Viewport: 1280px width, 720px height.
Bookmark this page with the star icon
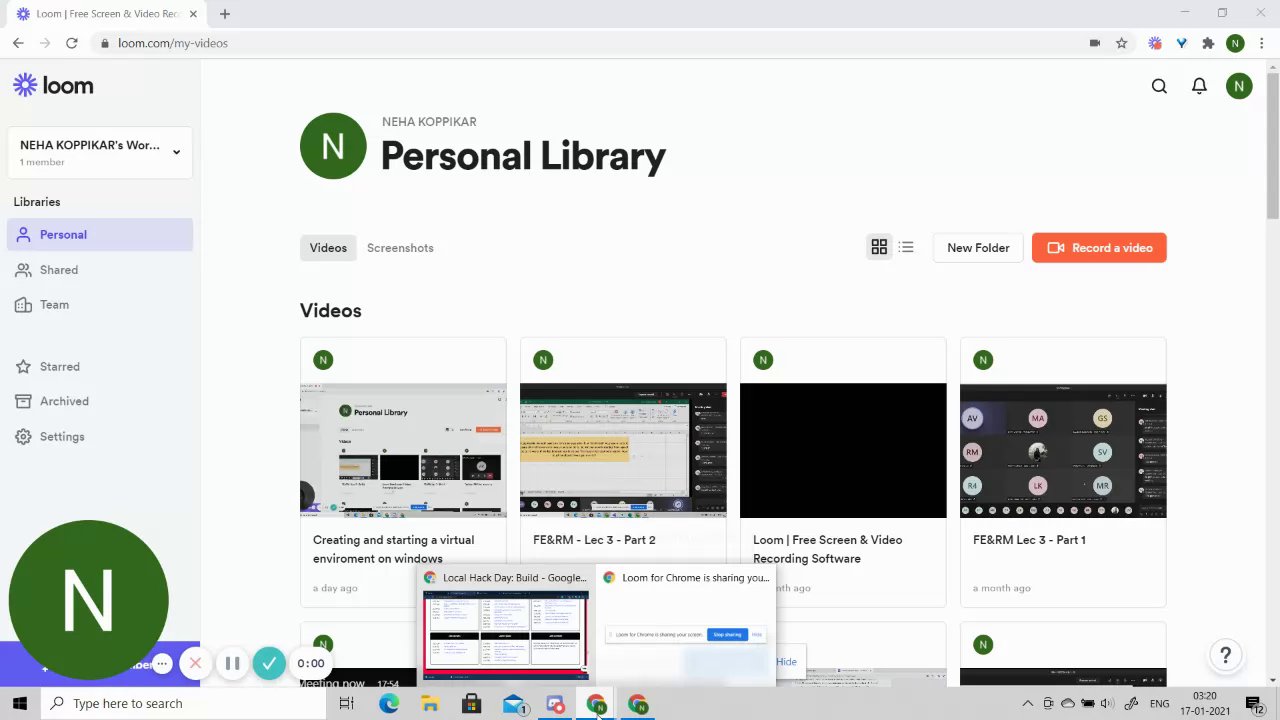pyautogui.click(x=1121, y=43)
